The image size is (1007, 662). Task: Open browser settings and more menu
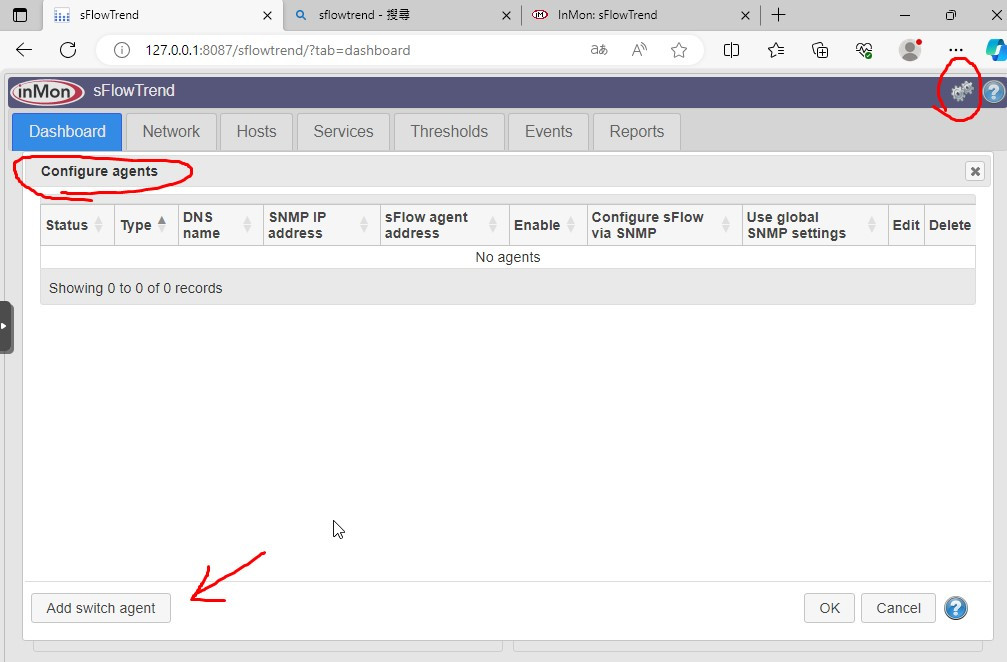point(956,50)
